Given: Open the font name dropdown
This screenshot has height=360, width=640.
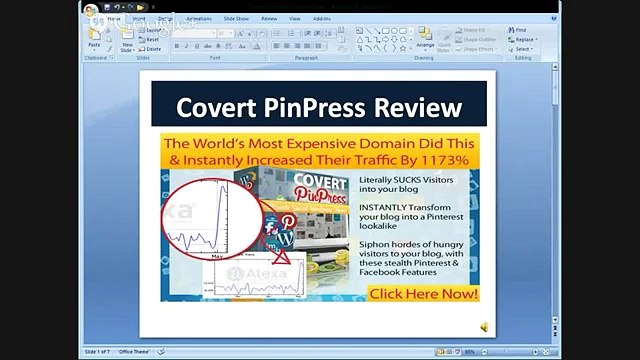Looking at the screenshot, I should pos(213,33).
